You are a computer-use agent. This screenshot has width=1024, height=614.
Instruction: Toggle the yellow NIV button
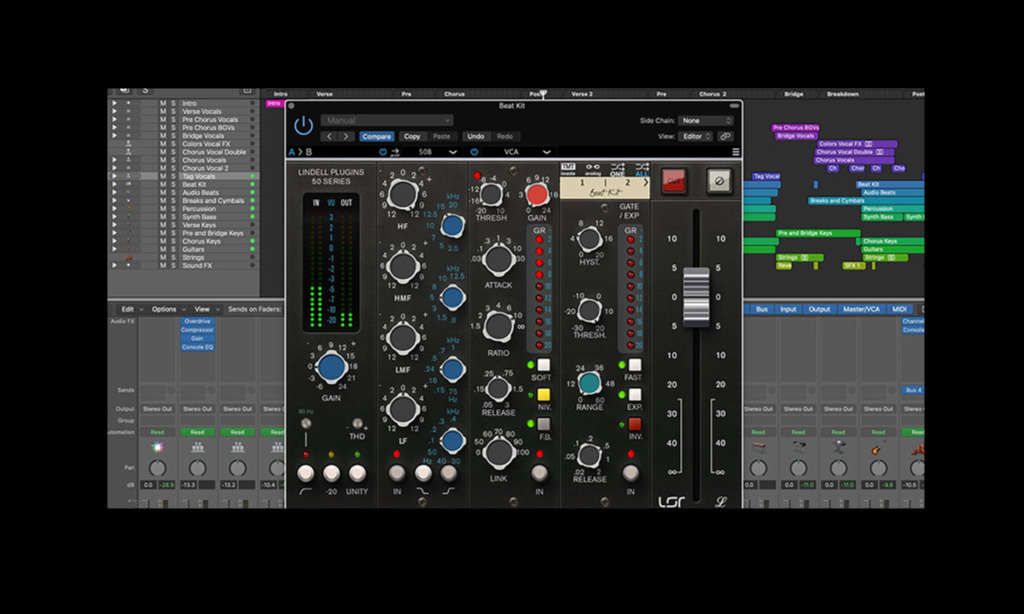543,395
